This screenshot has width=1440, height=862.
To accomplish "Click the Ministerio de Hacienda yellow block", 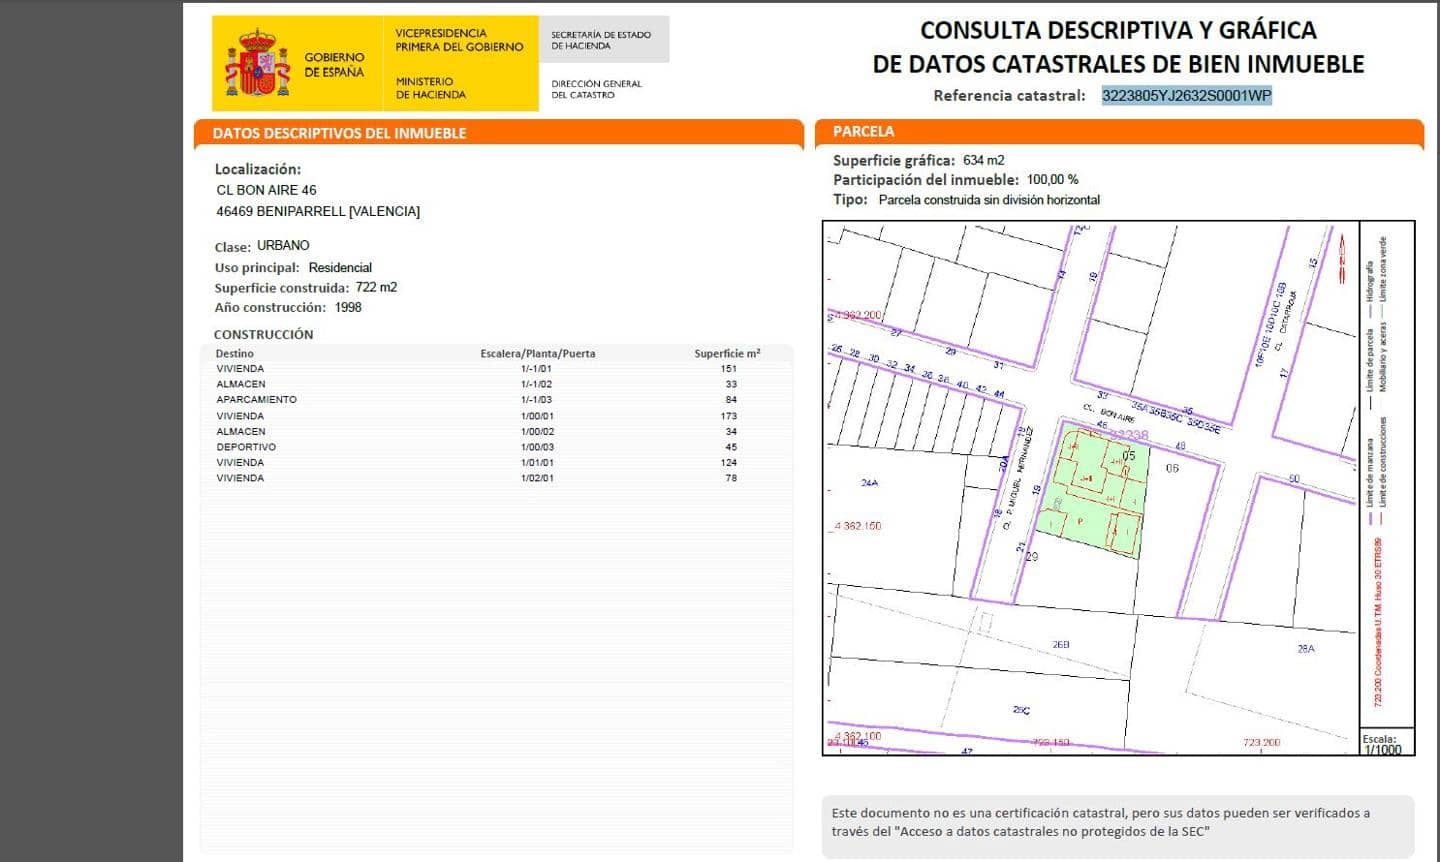I will [x=459, y=64].
